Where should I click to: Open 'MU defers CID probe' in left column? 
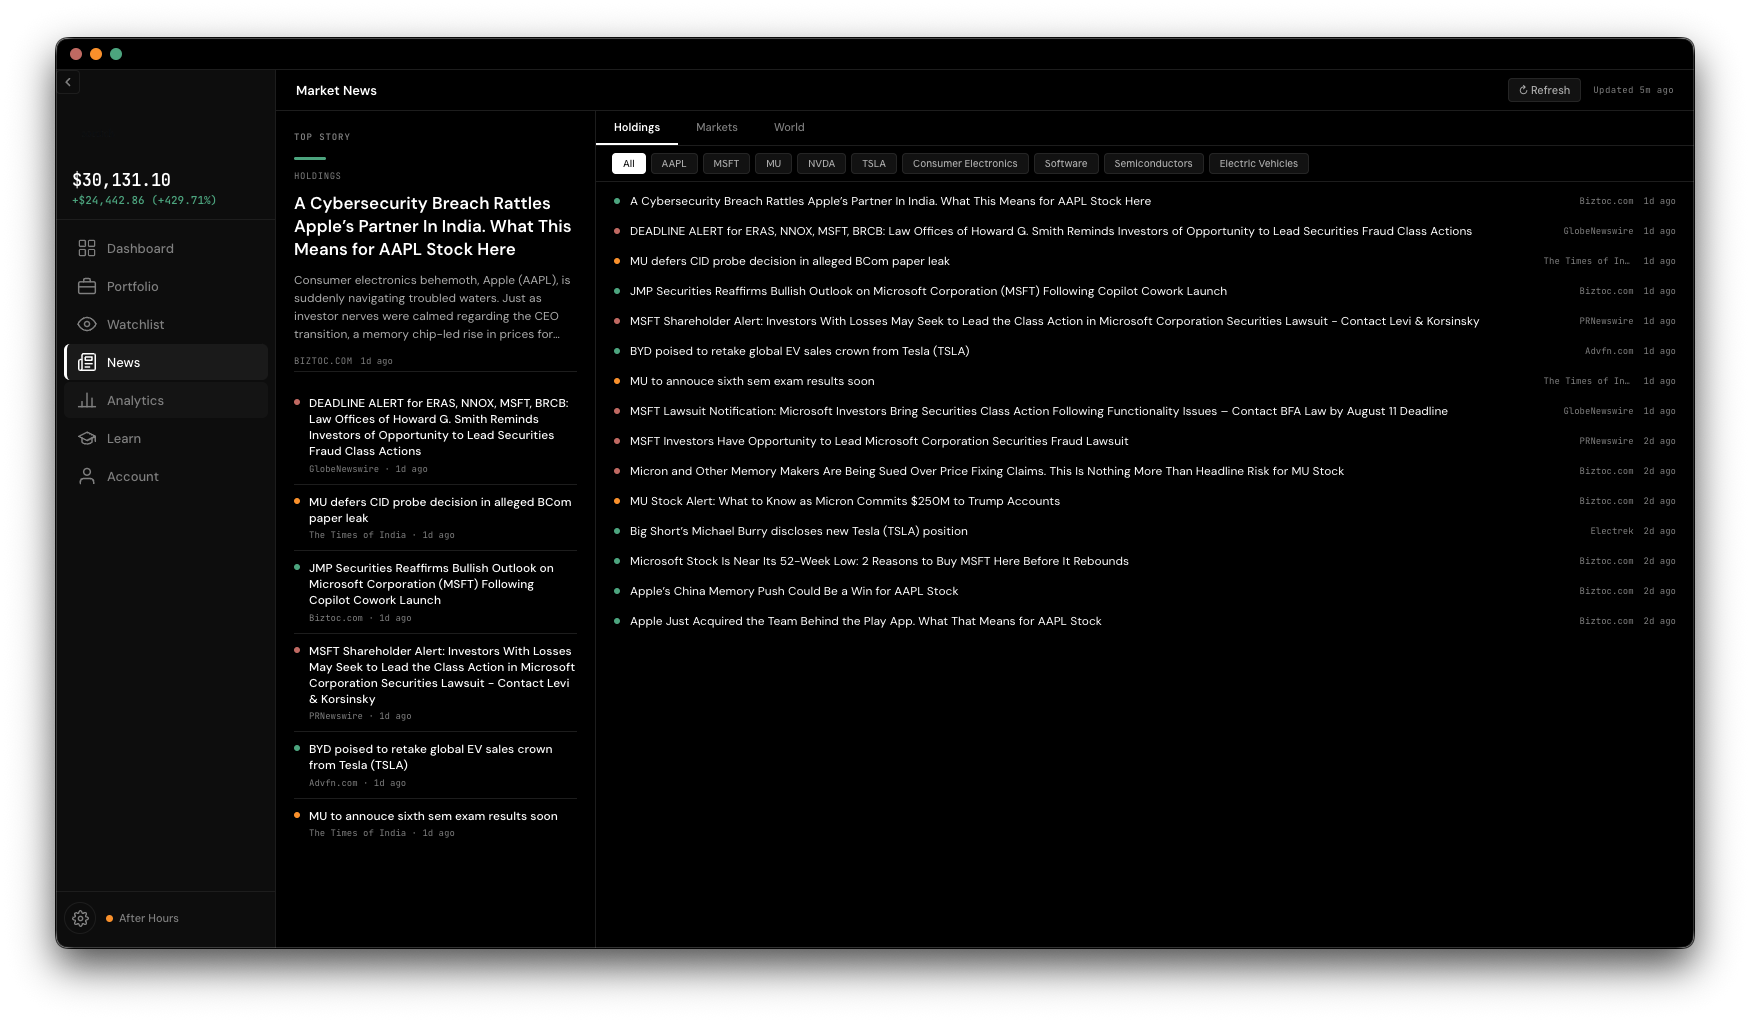coord(435,517)
